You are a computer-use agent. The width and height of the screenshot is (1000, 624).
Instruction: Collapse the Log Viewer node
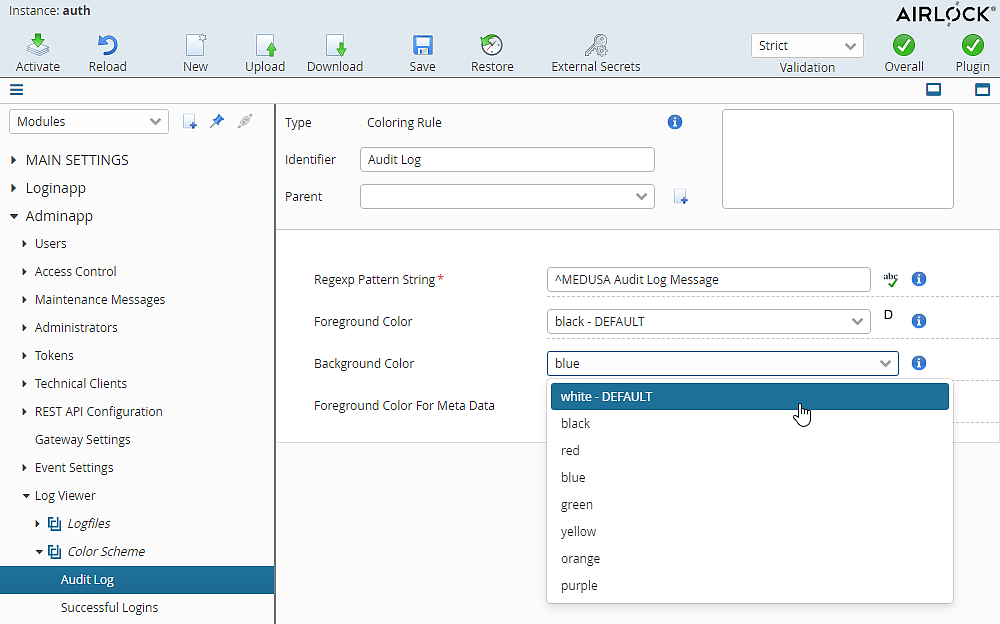pos(26,496)
